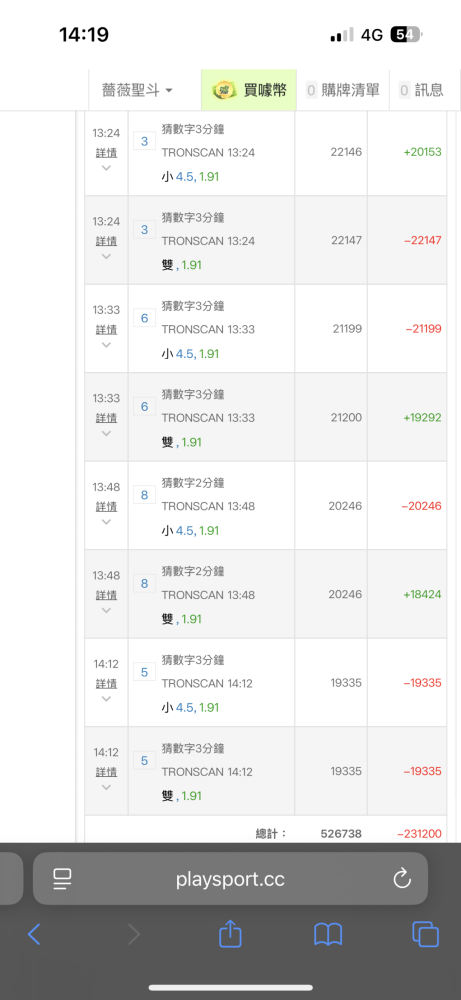The width and height of the screenshot is (461, 1000).
Task: Tap Safari's back navigation arrow
Action: [x=34, y=934]
